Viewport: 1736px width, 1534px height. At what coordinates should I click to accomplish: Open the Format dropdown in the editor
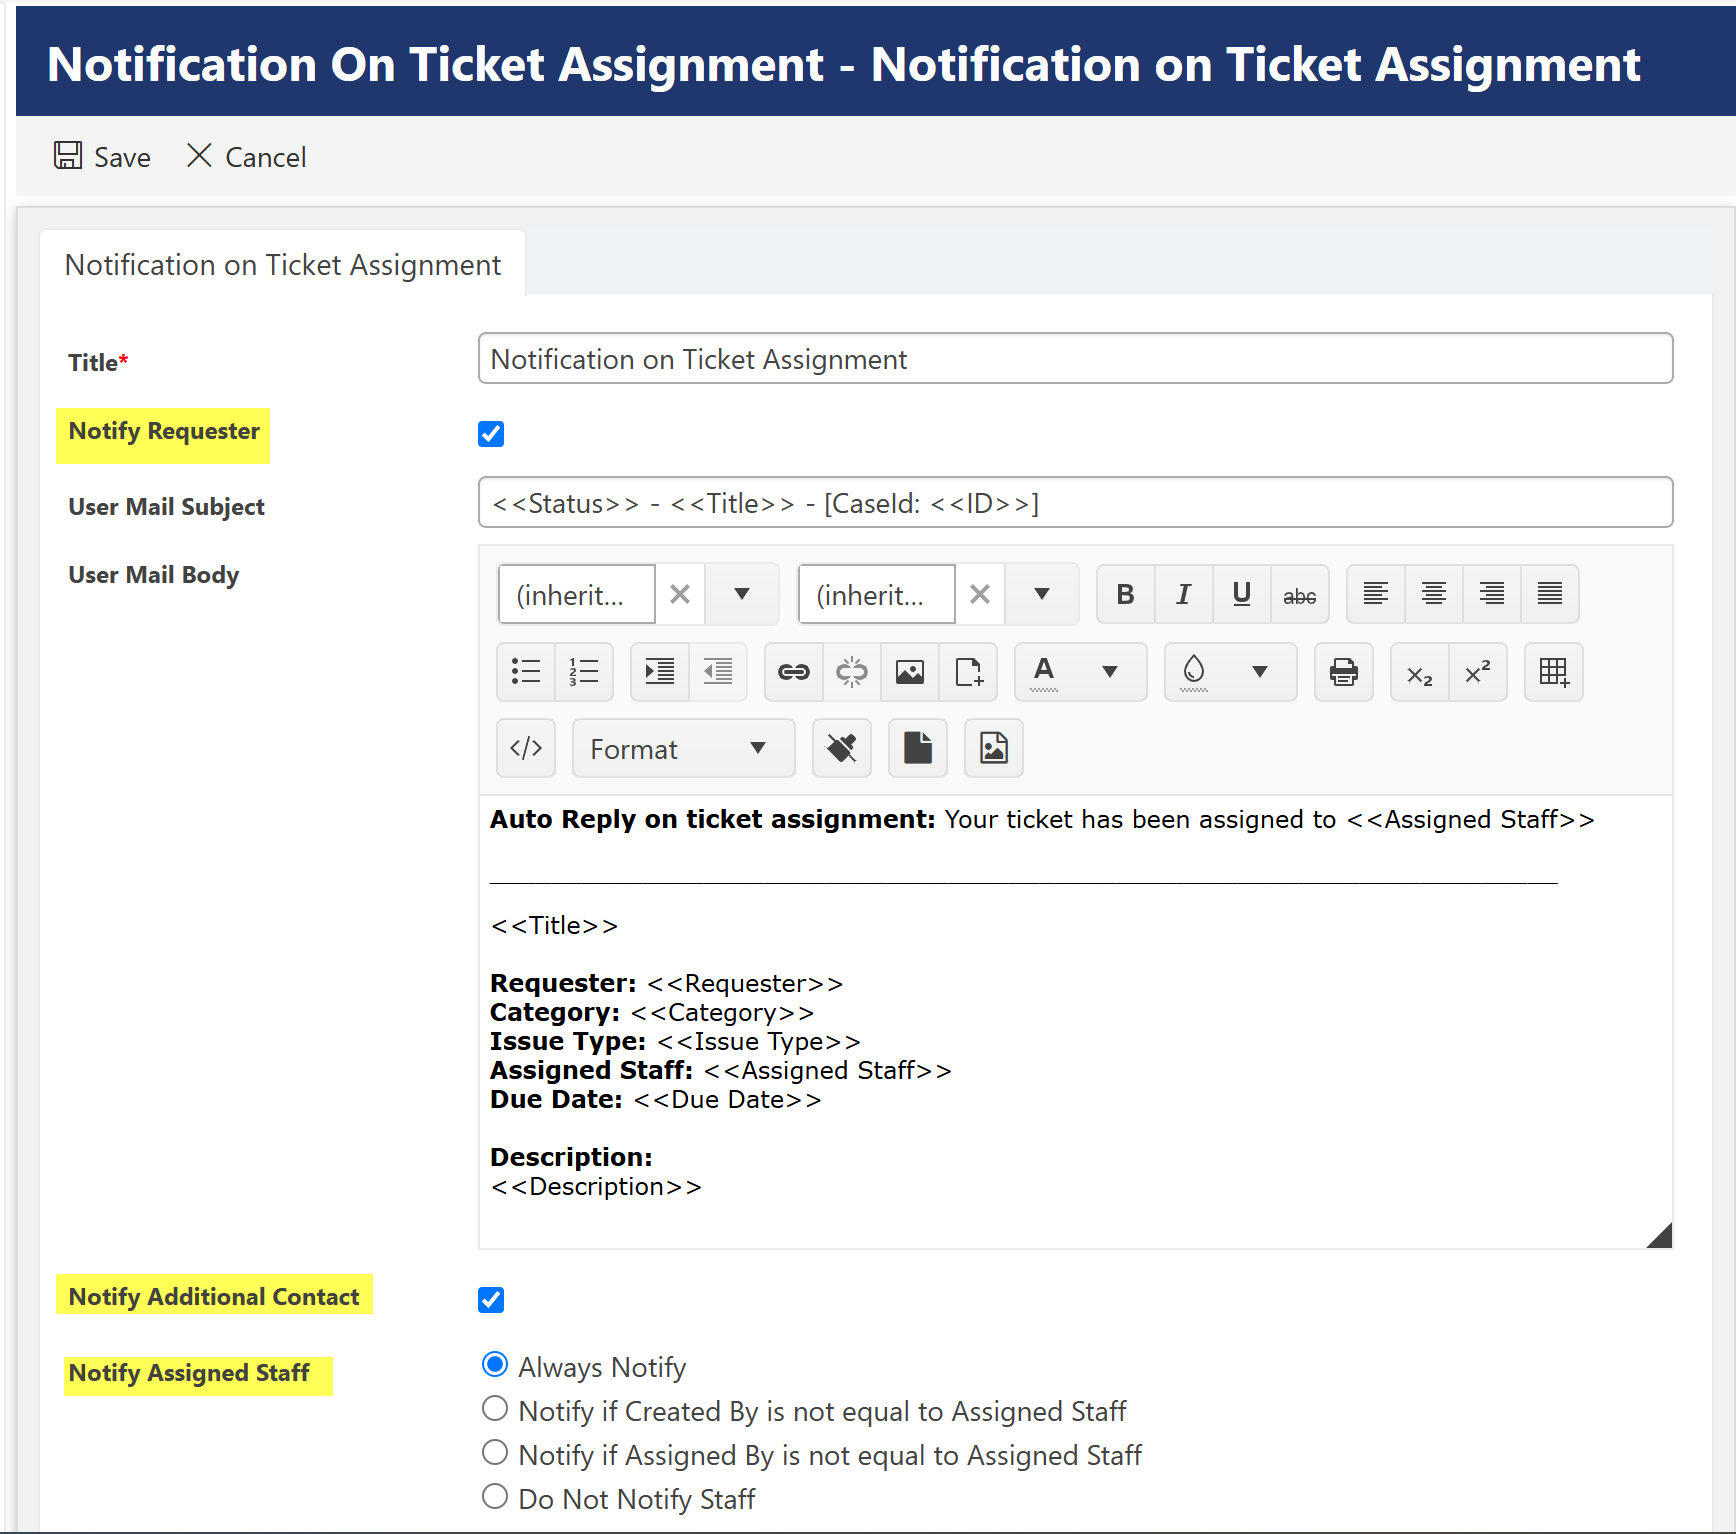tap(683, 748)
